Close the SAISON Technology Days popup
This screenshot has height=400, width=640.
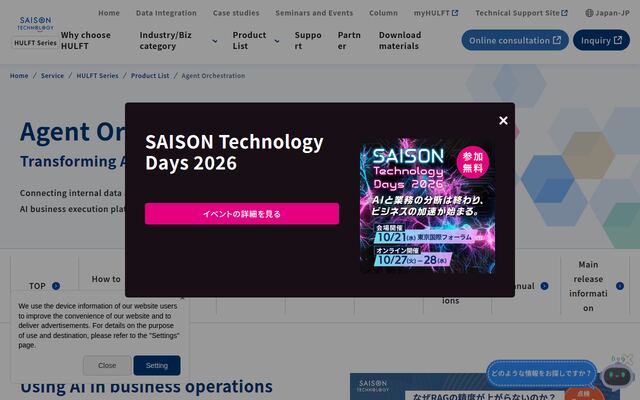[503, 120]
